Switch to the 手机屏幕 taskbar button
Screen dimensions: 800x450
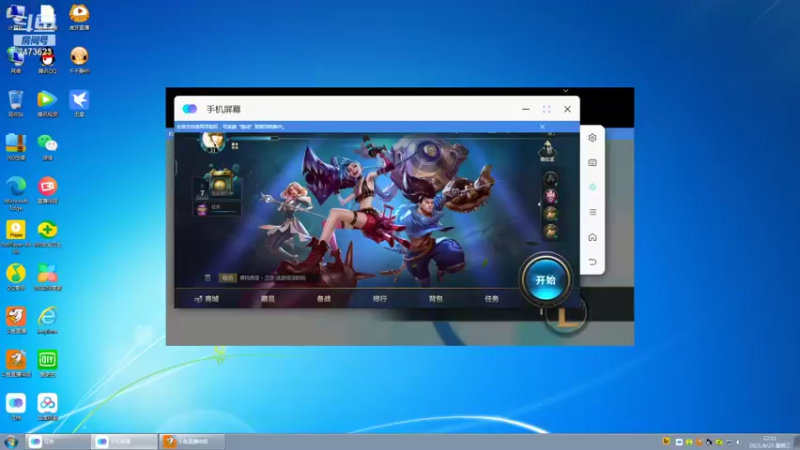pos(124,441)
